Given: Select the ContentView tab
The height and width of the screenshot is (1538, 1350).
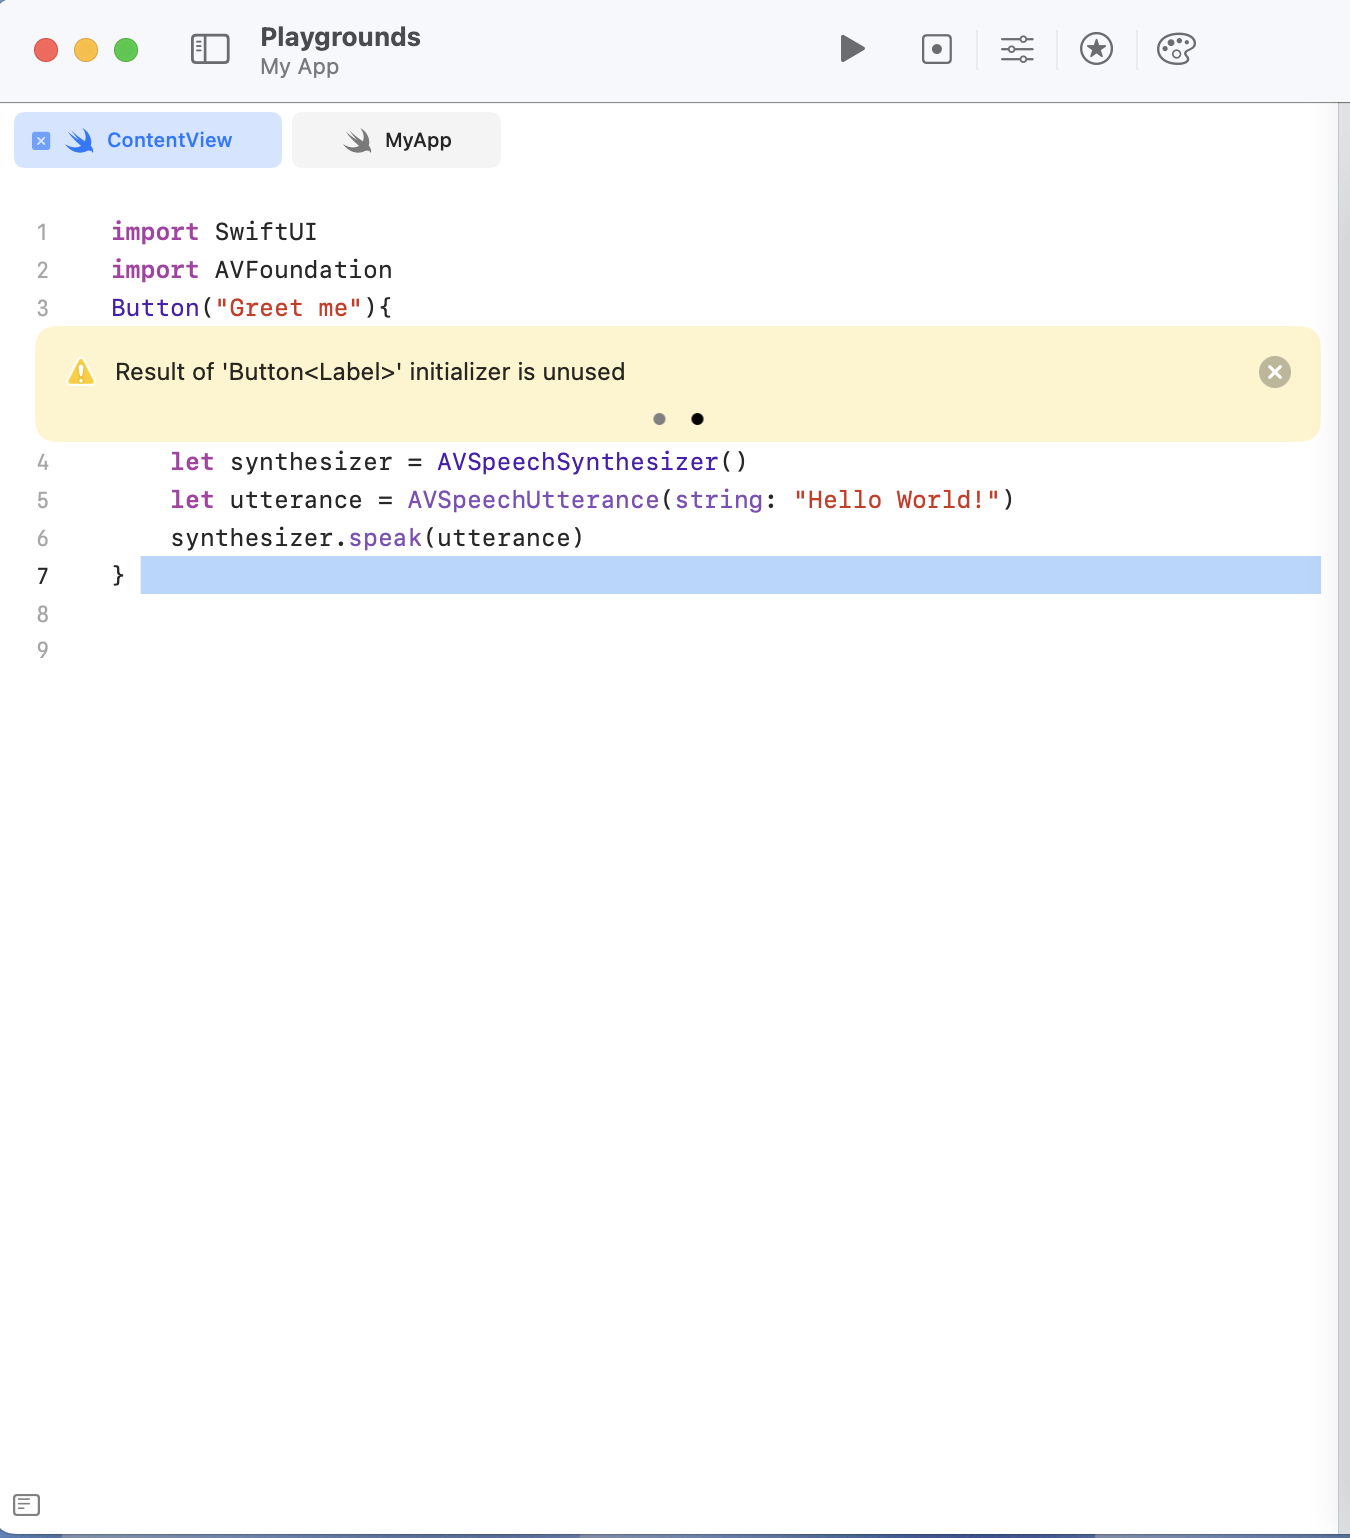Looking at the screenshot, I should point(148,140).
